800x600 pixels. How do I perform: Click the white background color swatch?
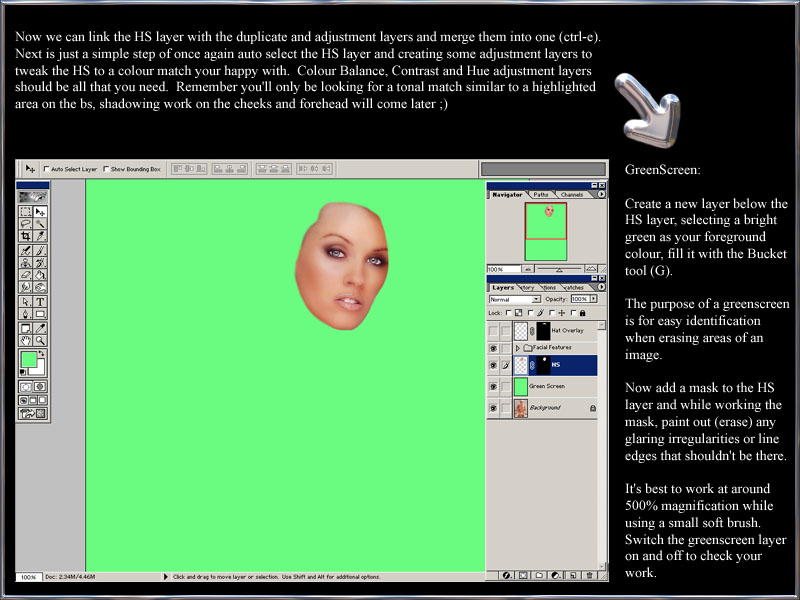(41, 370)
